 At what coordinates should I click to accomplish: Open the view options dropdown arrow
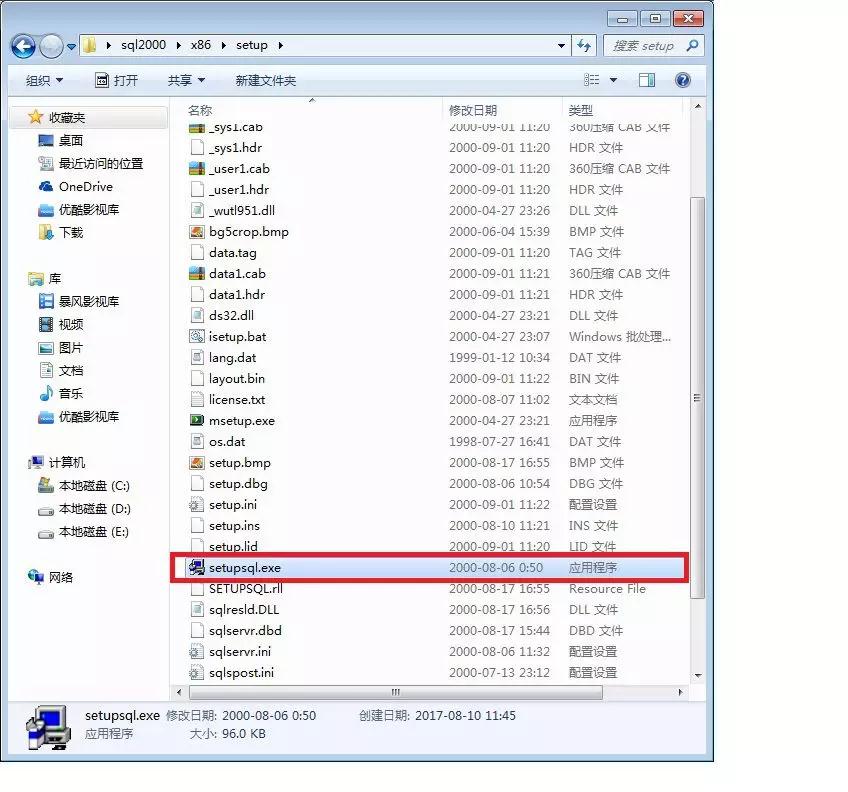point(613,80)
